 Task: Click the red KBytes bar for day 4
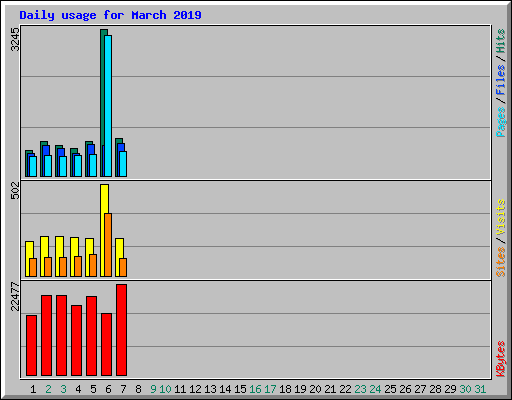[x=76, y=340]
